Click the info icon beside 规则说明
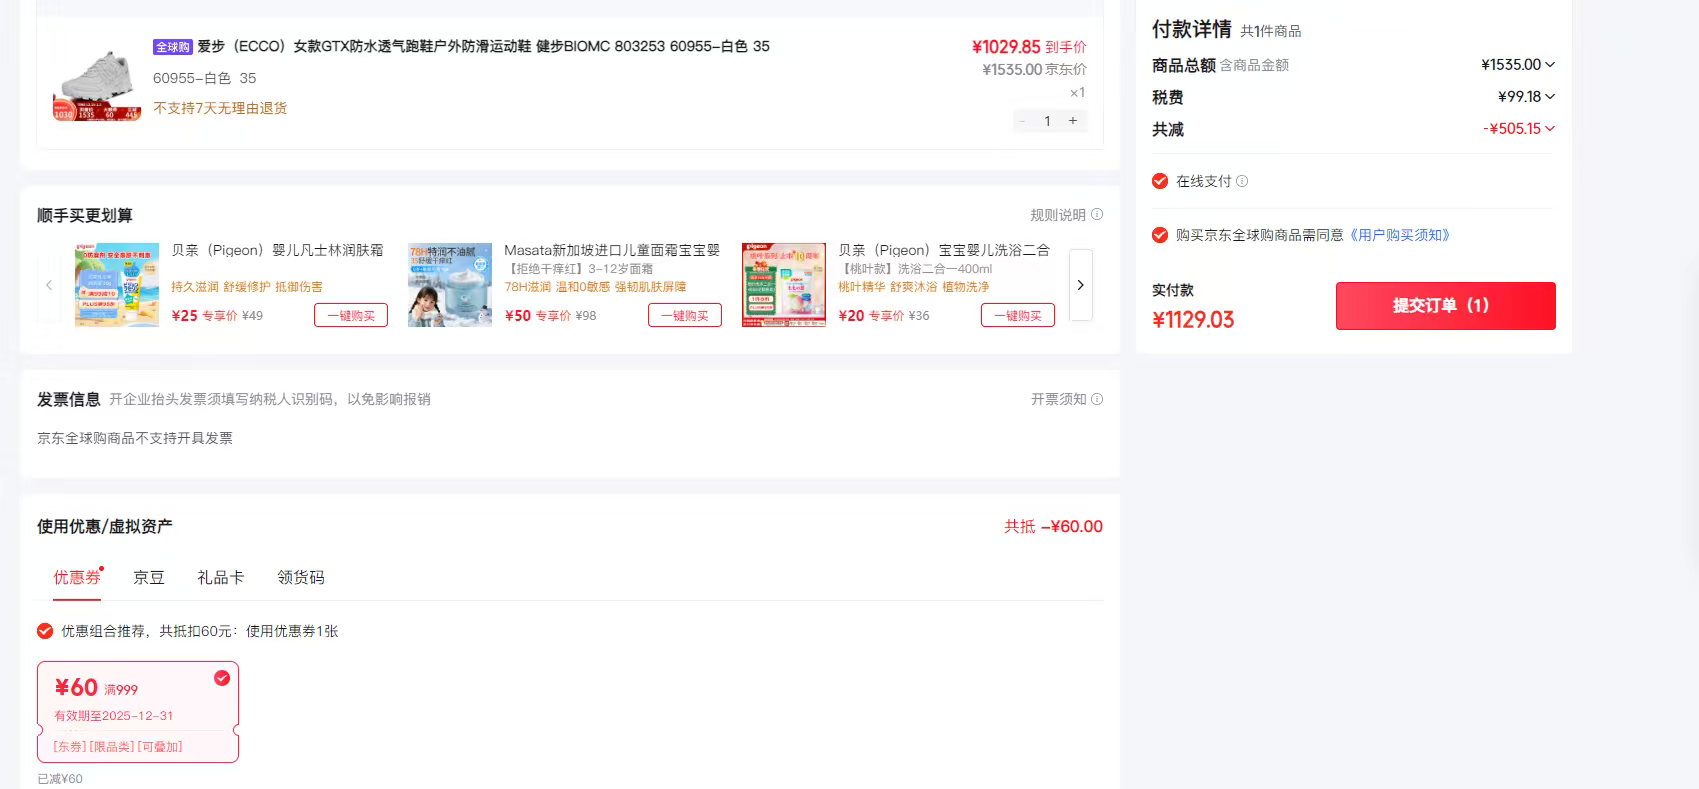Image resolution: width=1699 pixels, height=789 pixels. (x=1097, y=215)
